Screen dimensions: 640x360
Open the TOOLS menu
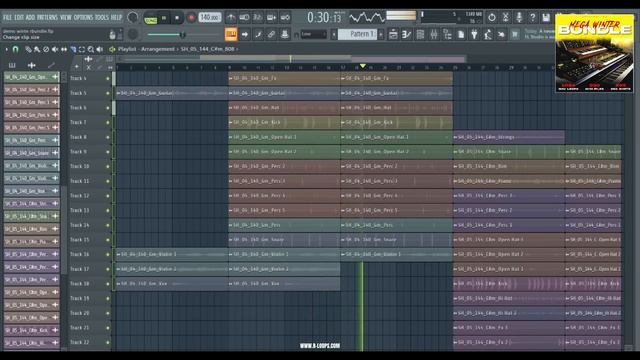[102, 18]
